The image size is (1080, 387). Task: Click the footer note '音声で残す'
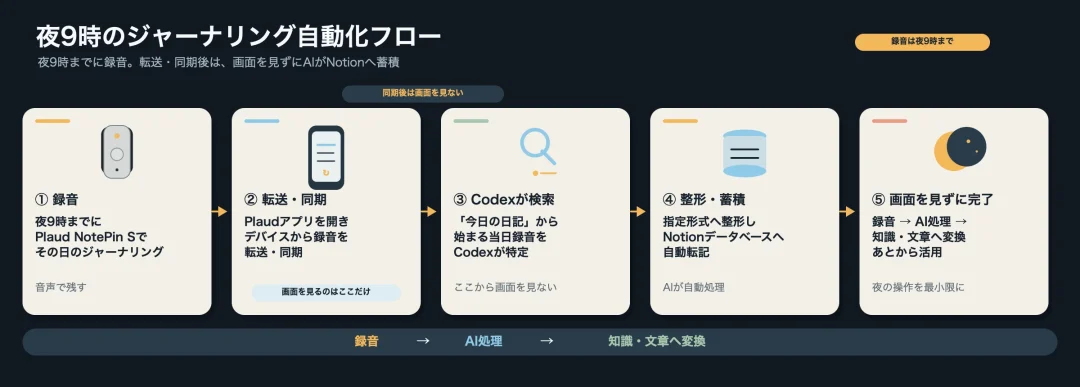[x=61, y=287]
